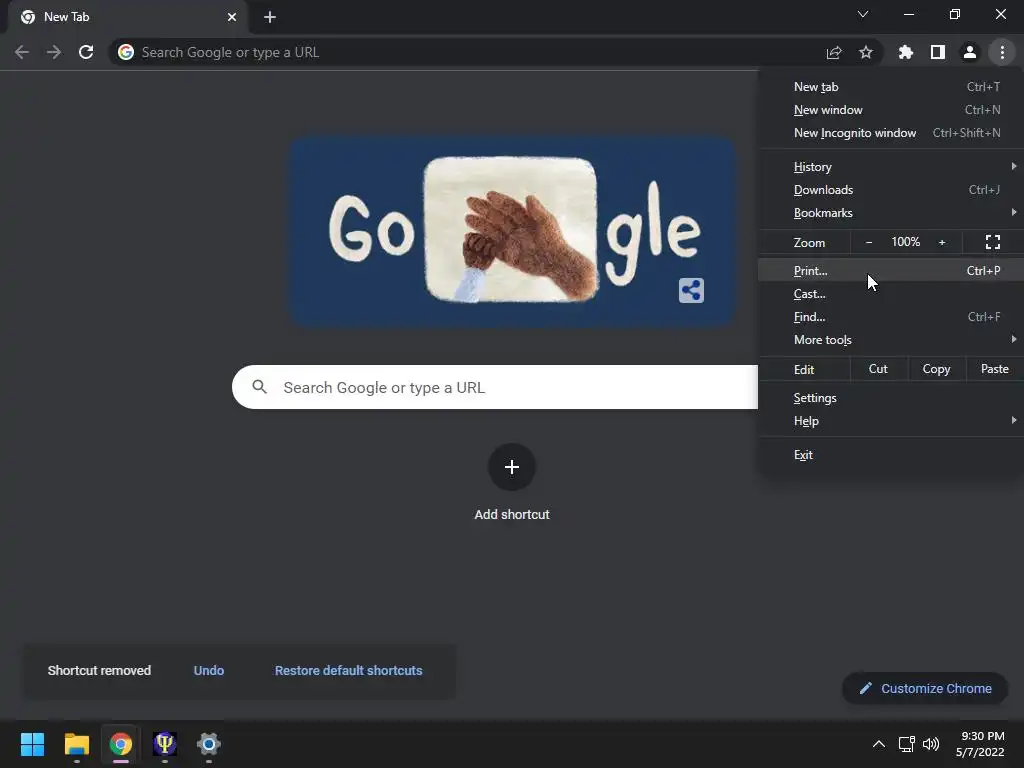Open Customize Chrome button
Screen dimensions: 1024x768
pyautogui.click(x=925, y=688)
